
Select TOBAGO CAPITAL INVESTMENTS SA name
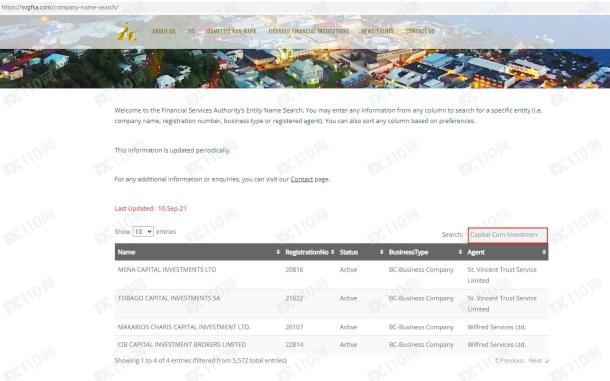click(169, 298)
